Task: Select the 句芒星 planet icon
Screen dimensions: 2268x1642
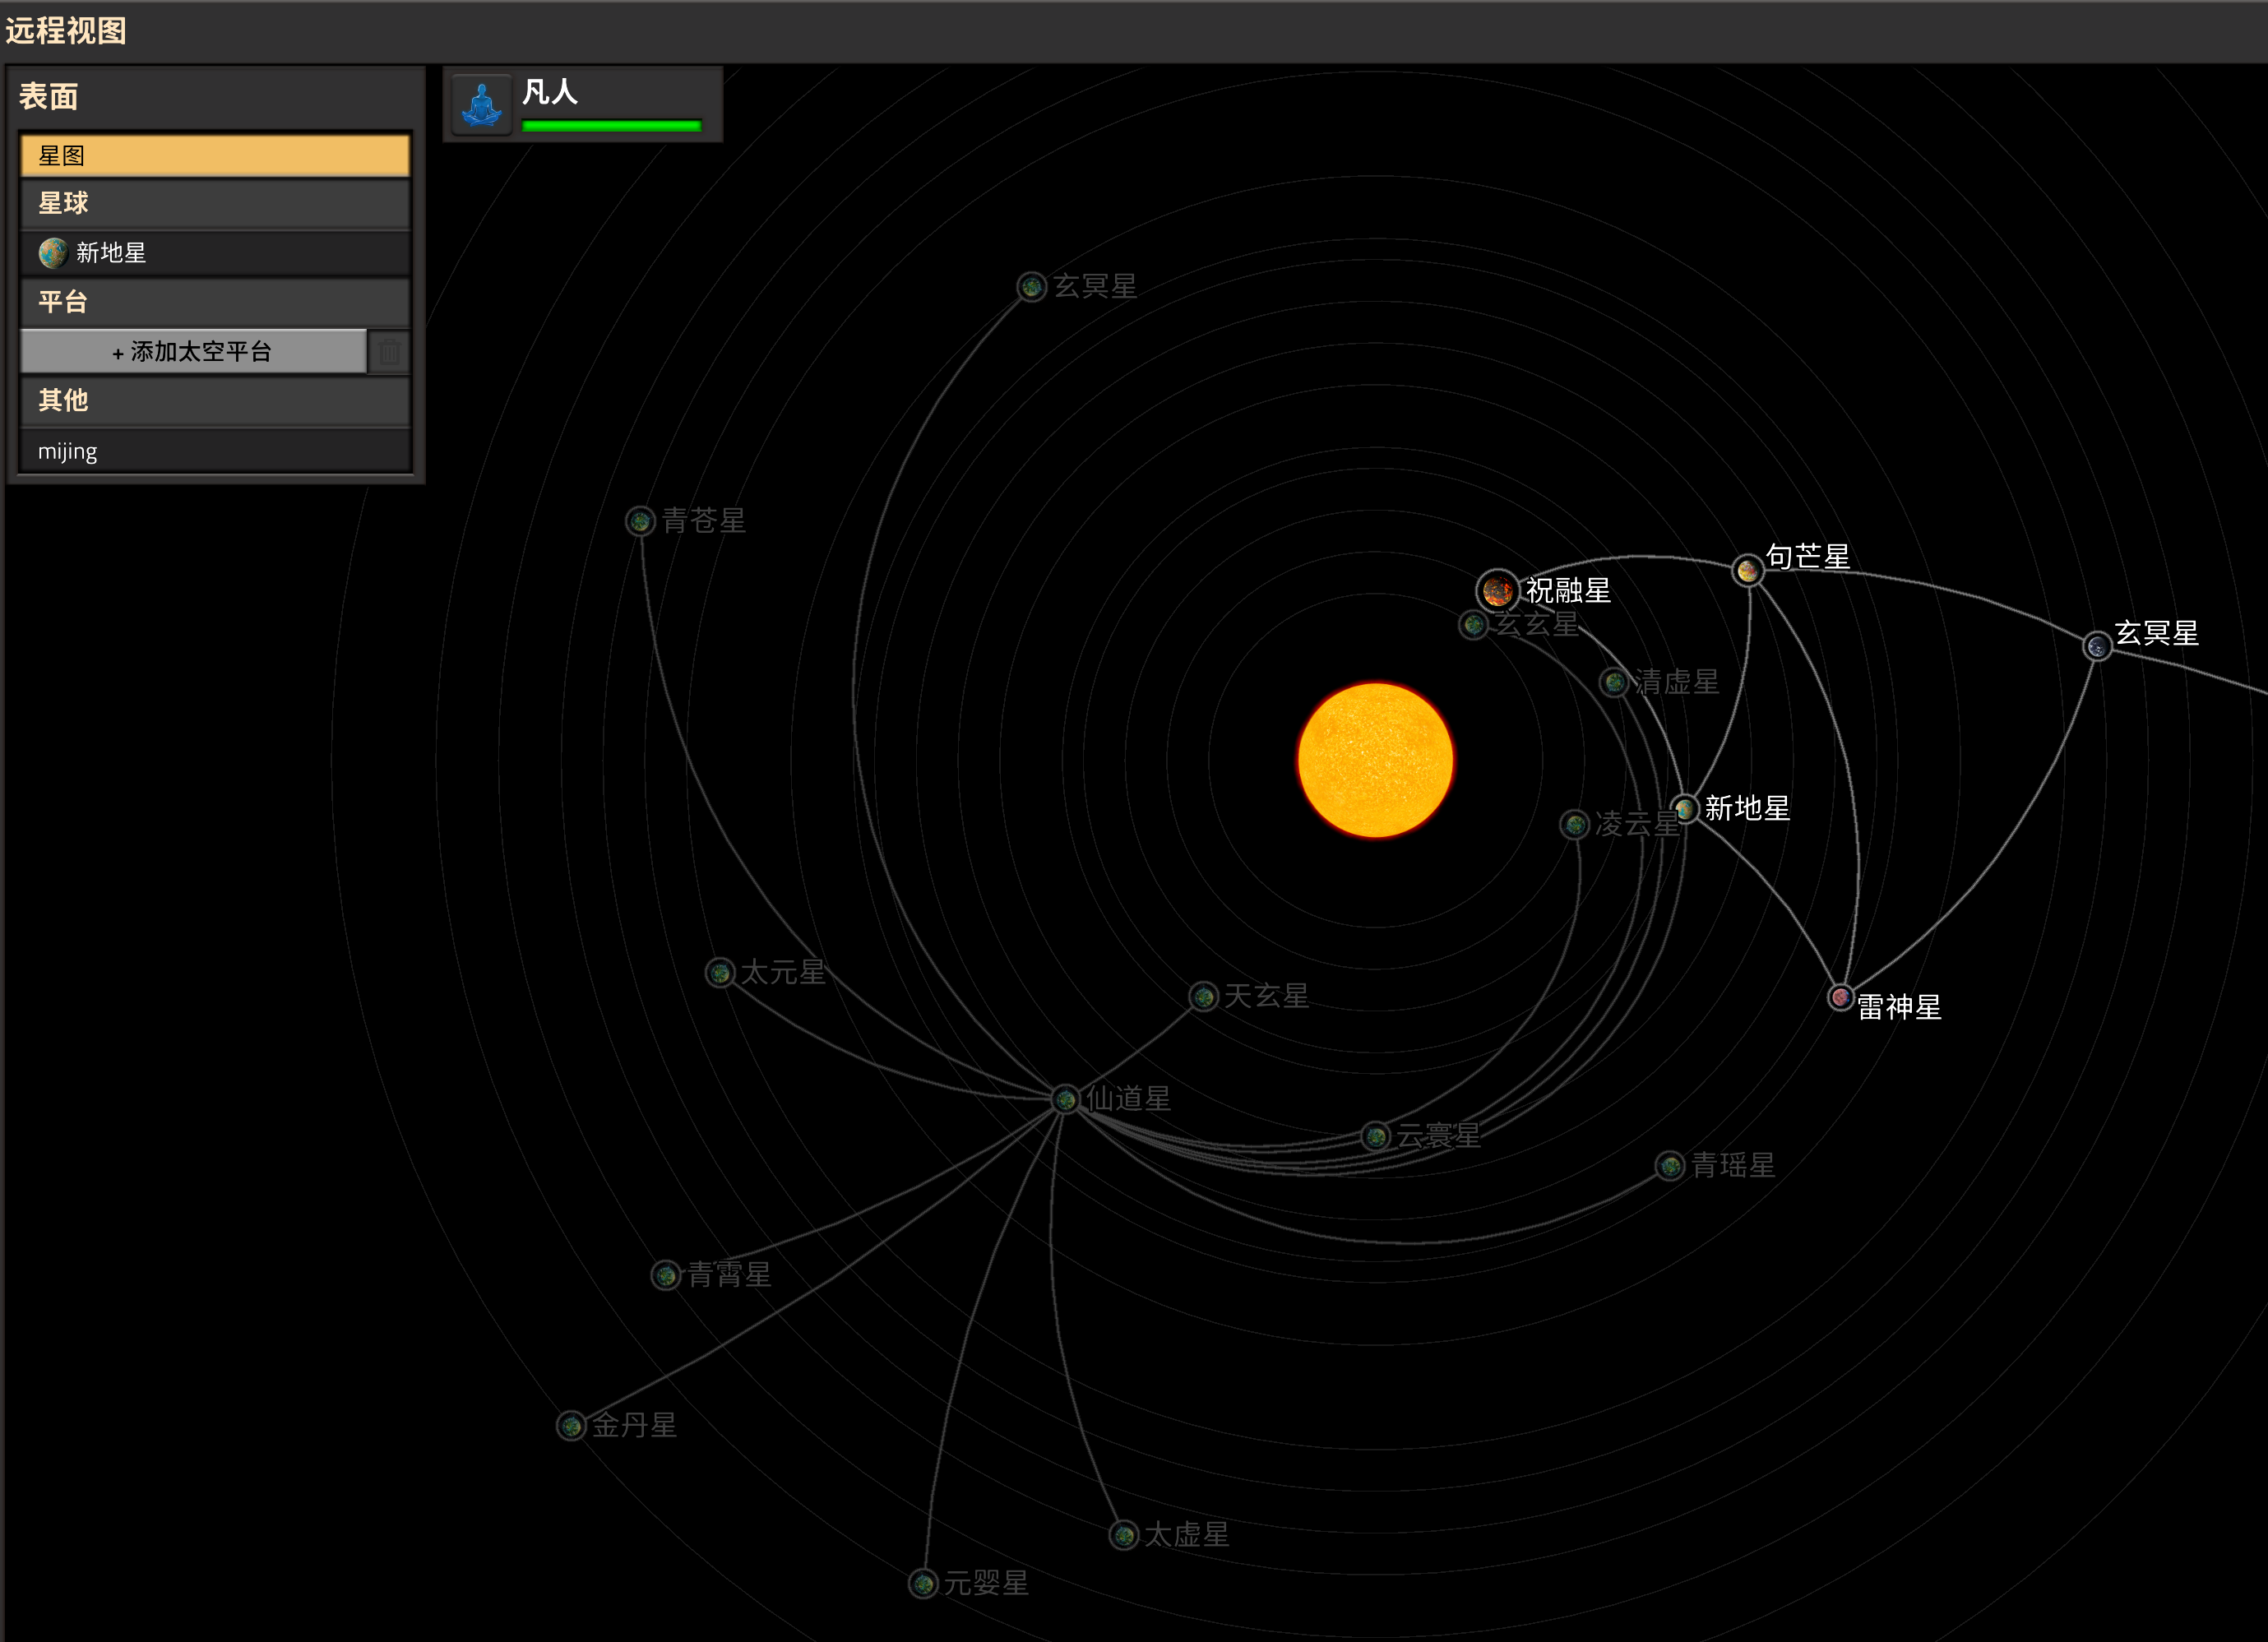Action: (x=1747, y=571)
